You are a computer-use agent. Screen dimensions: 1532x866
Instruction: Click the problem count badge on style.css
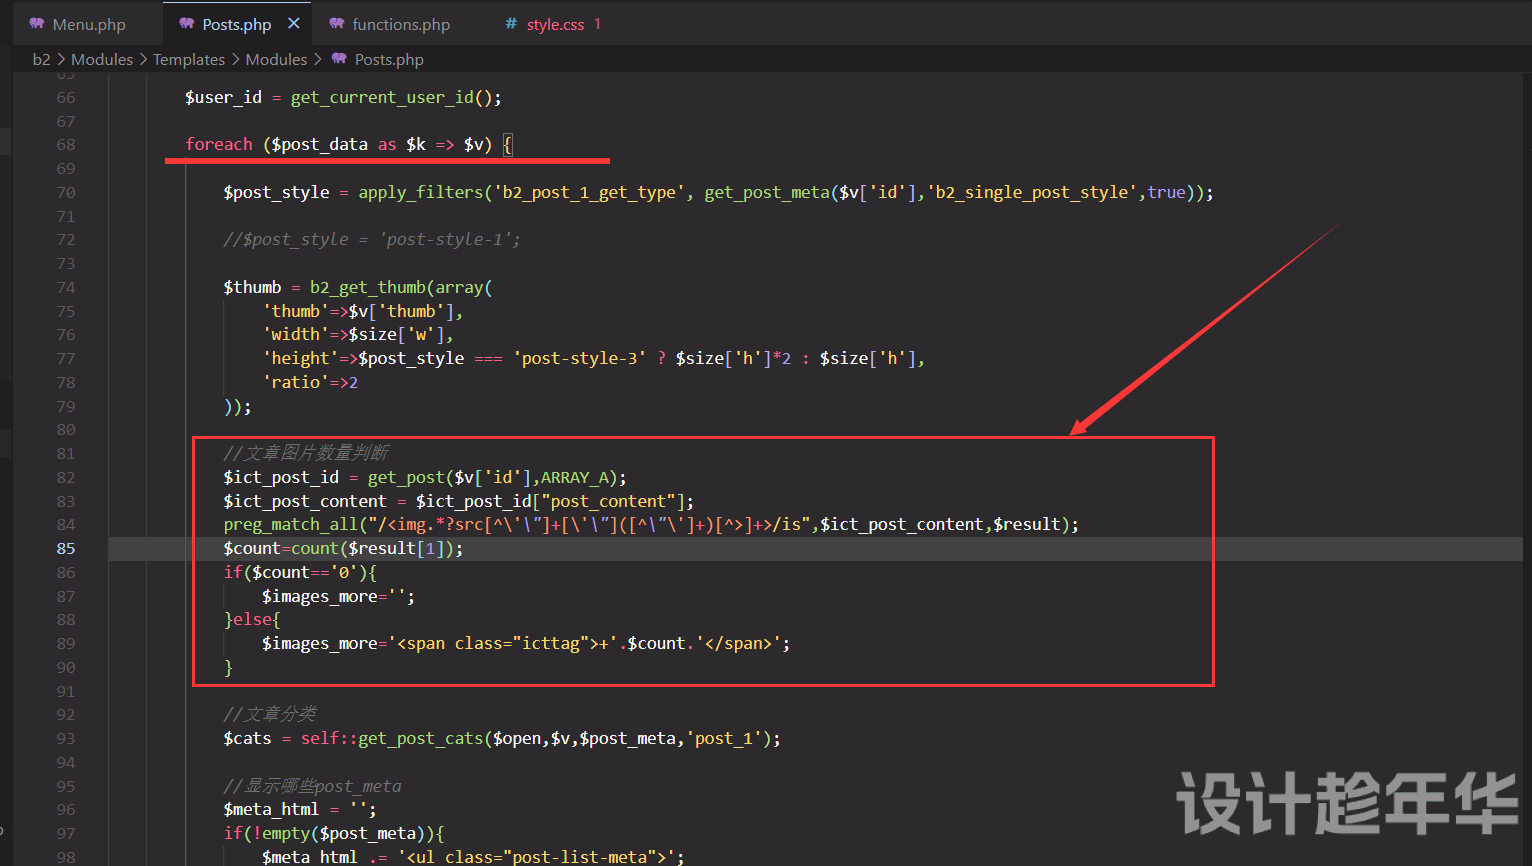[598, 24]
